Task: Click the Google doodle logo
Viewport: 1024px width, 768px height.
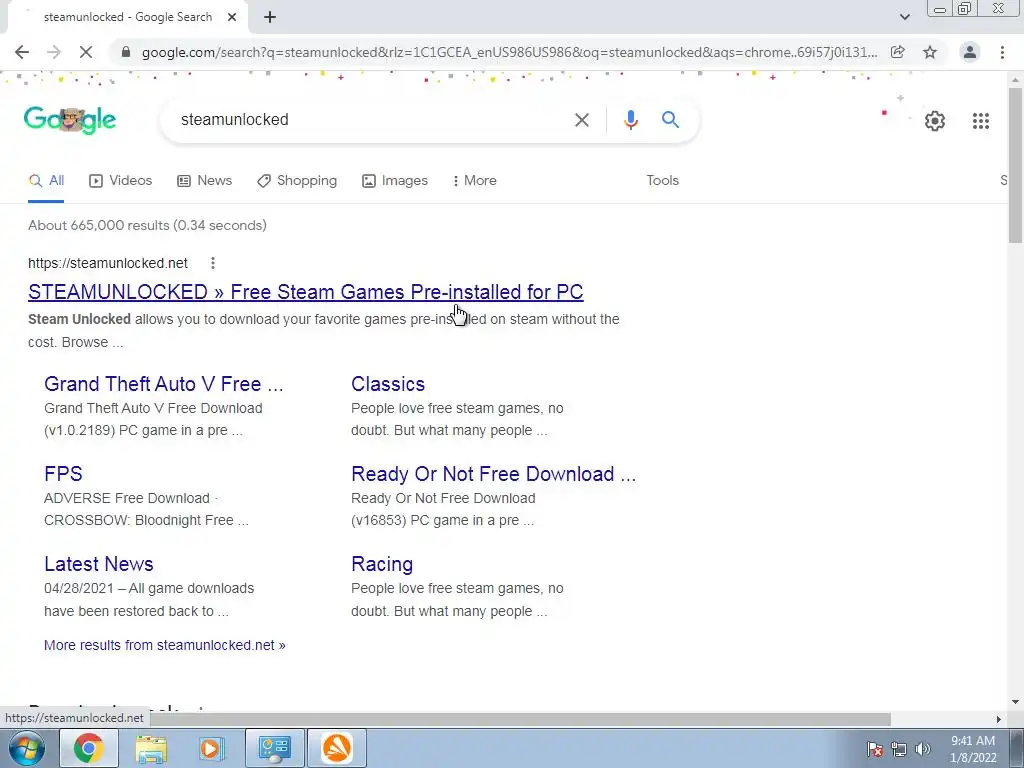Action: [70, 120]
